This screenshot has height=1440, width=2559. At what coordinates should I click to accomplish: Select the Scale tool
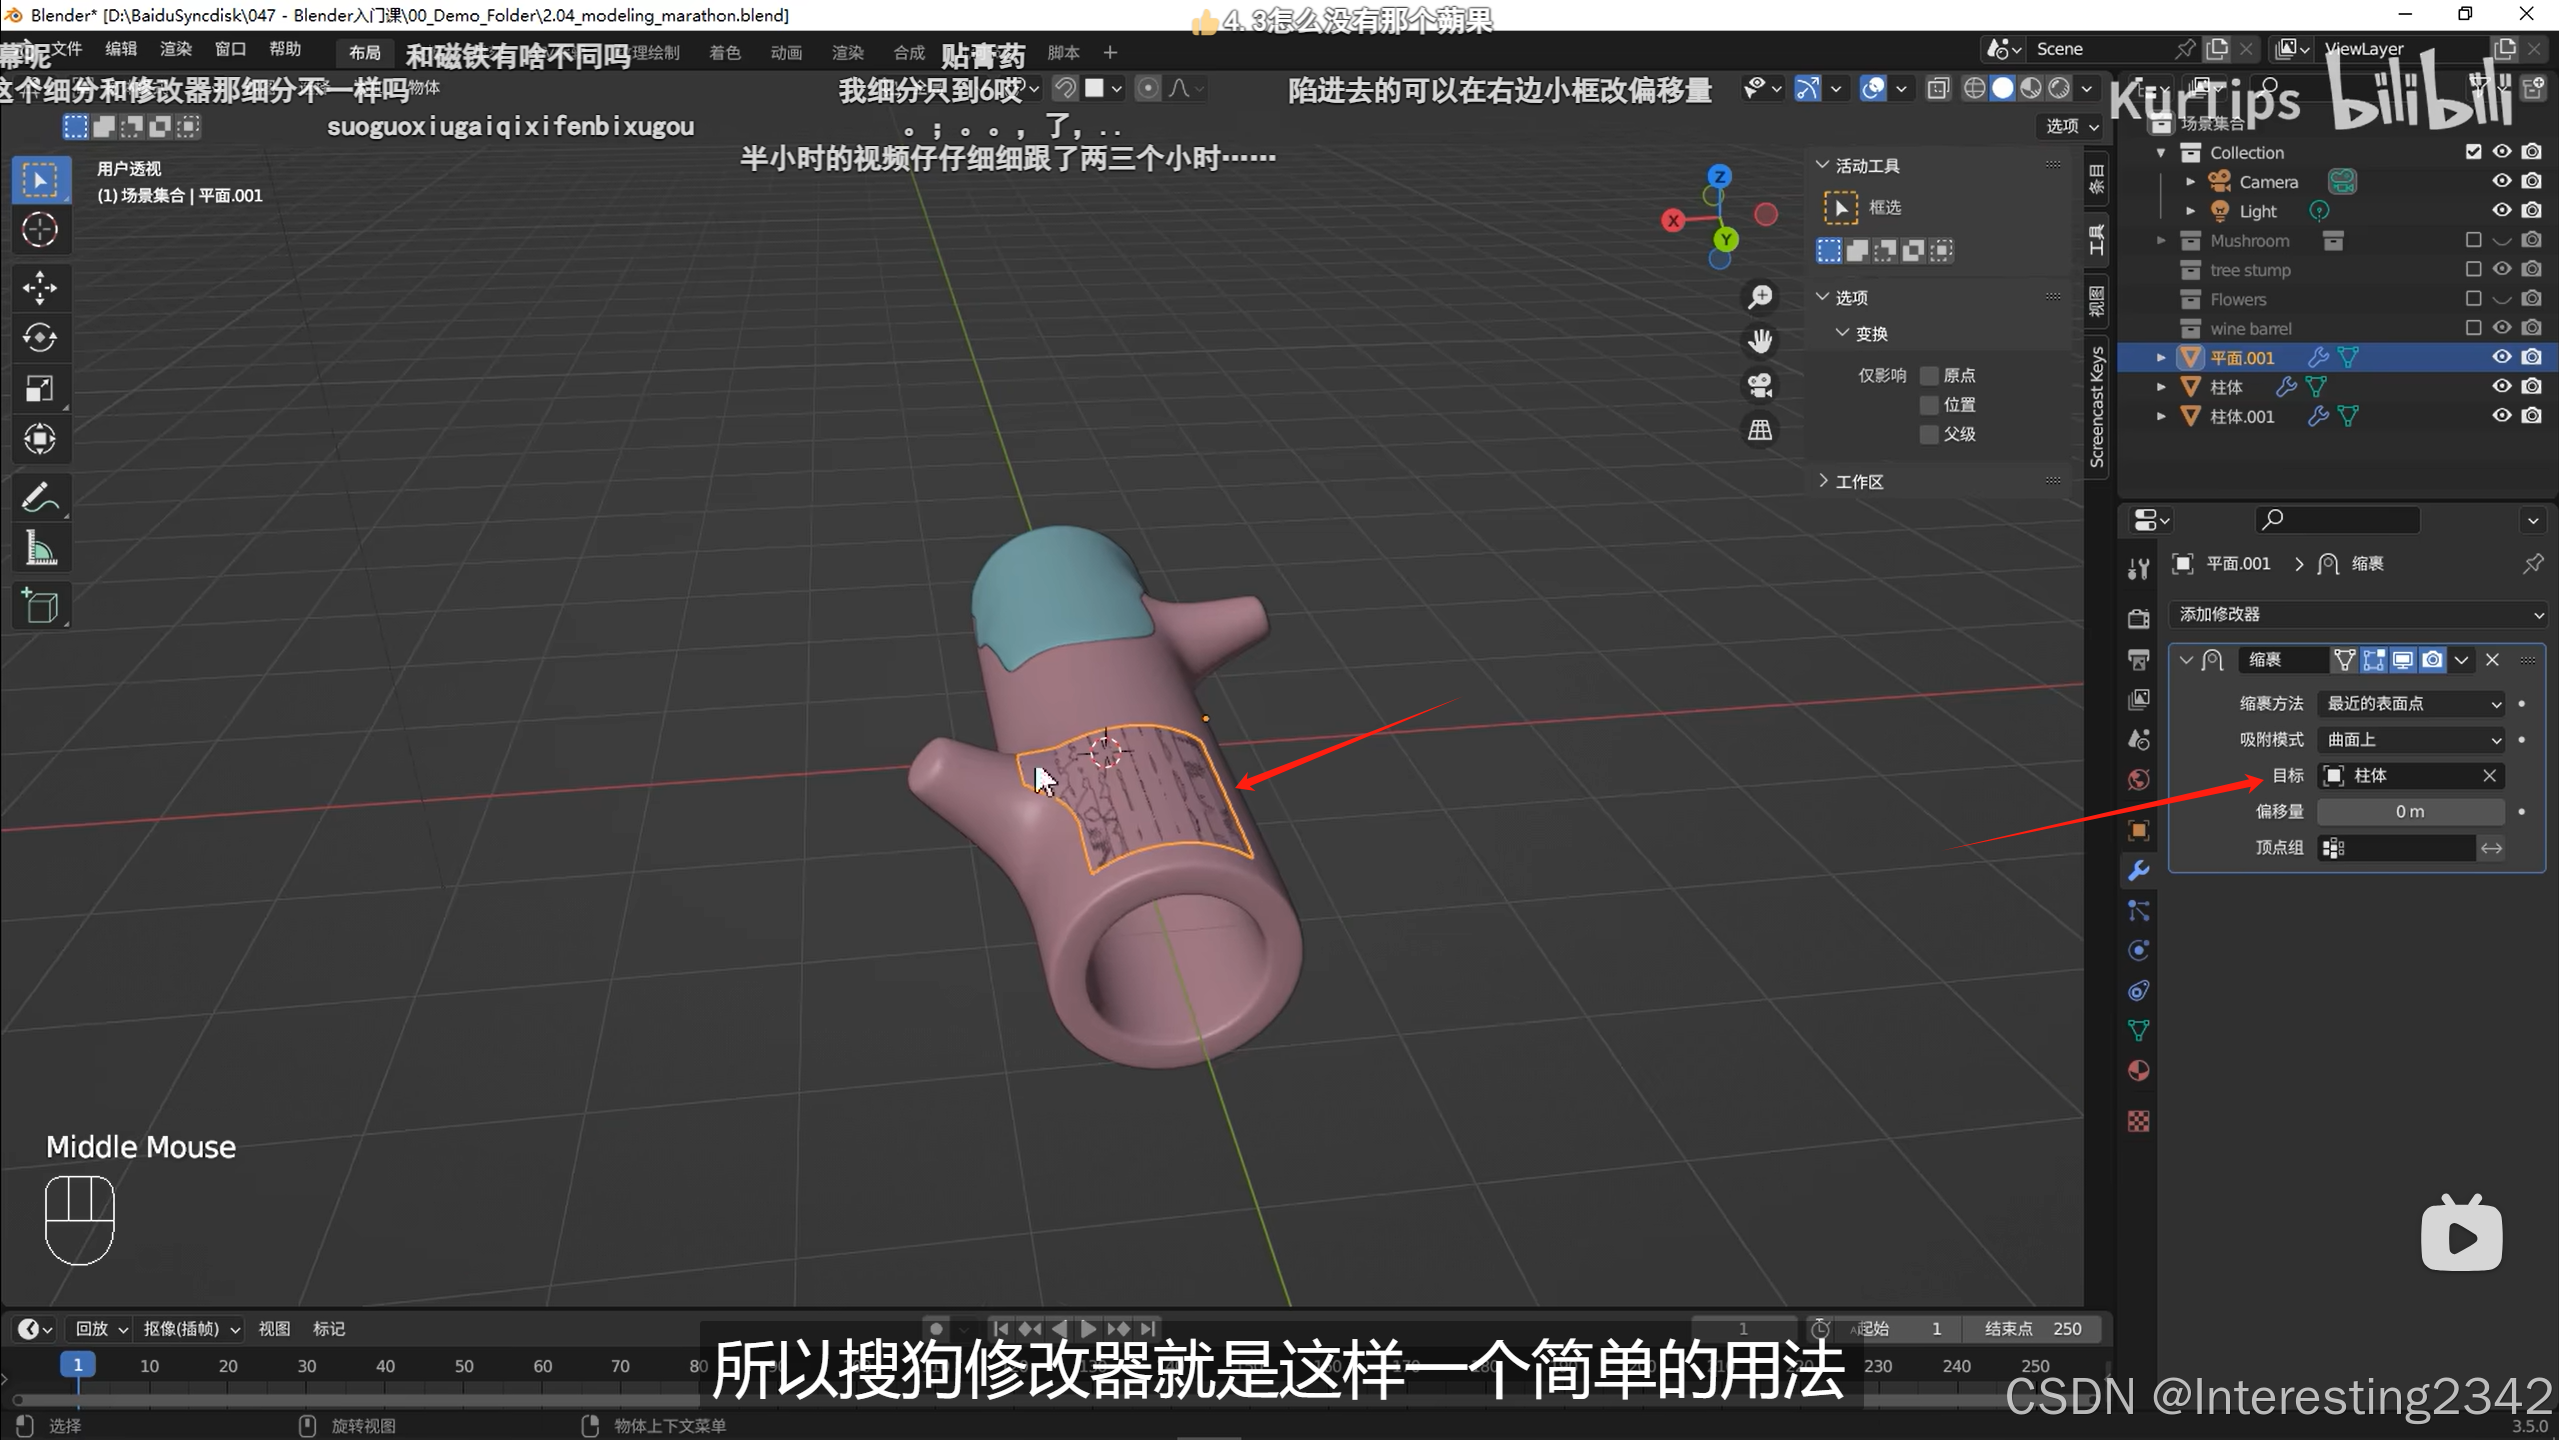click(x=40, y=388)
